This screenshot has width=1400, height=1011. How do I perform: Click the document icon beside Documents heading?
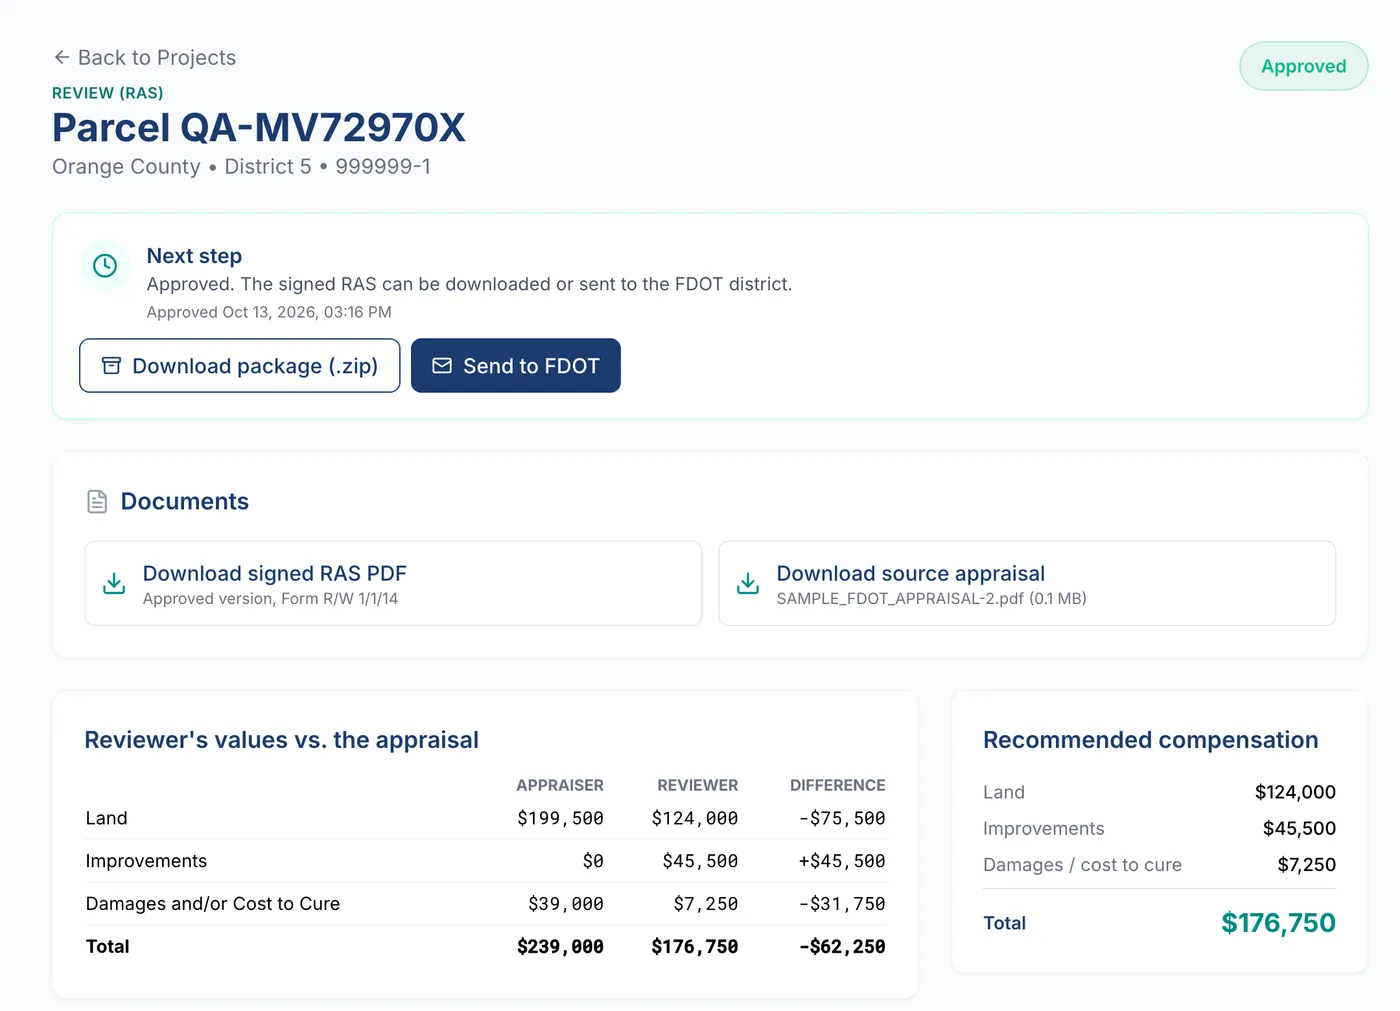(97, 501)
